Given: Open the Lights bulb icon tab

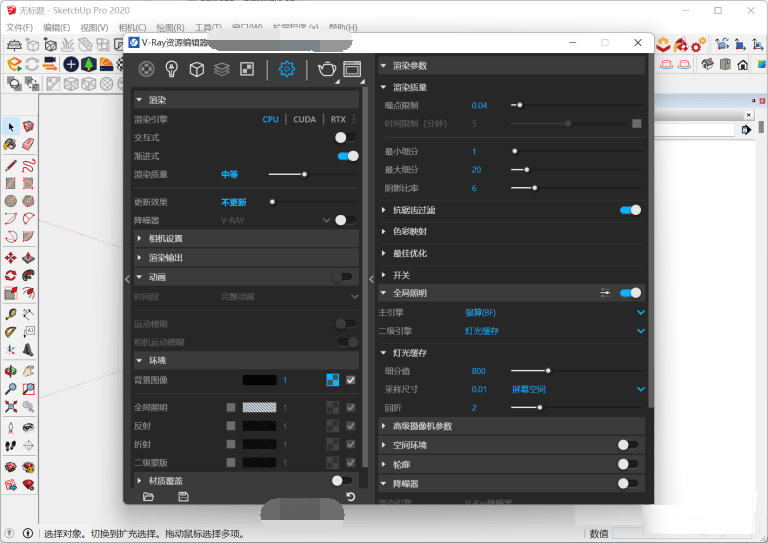Looking at the screenshot, I should [171, 69].
